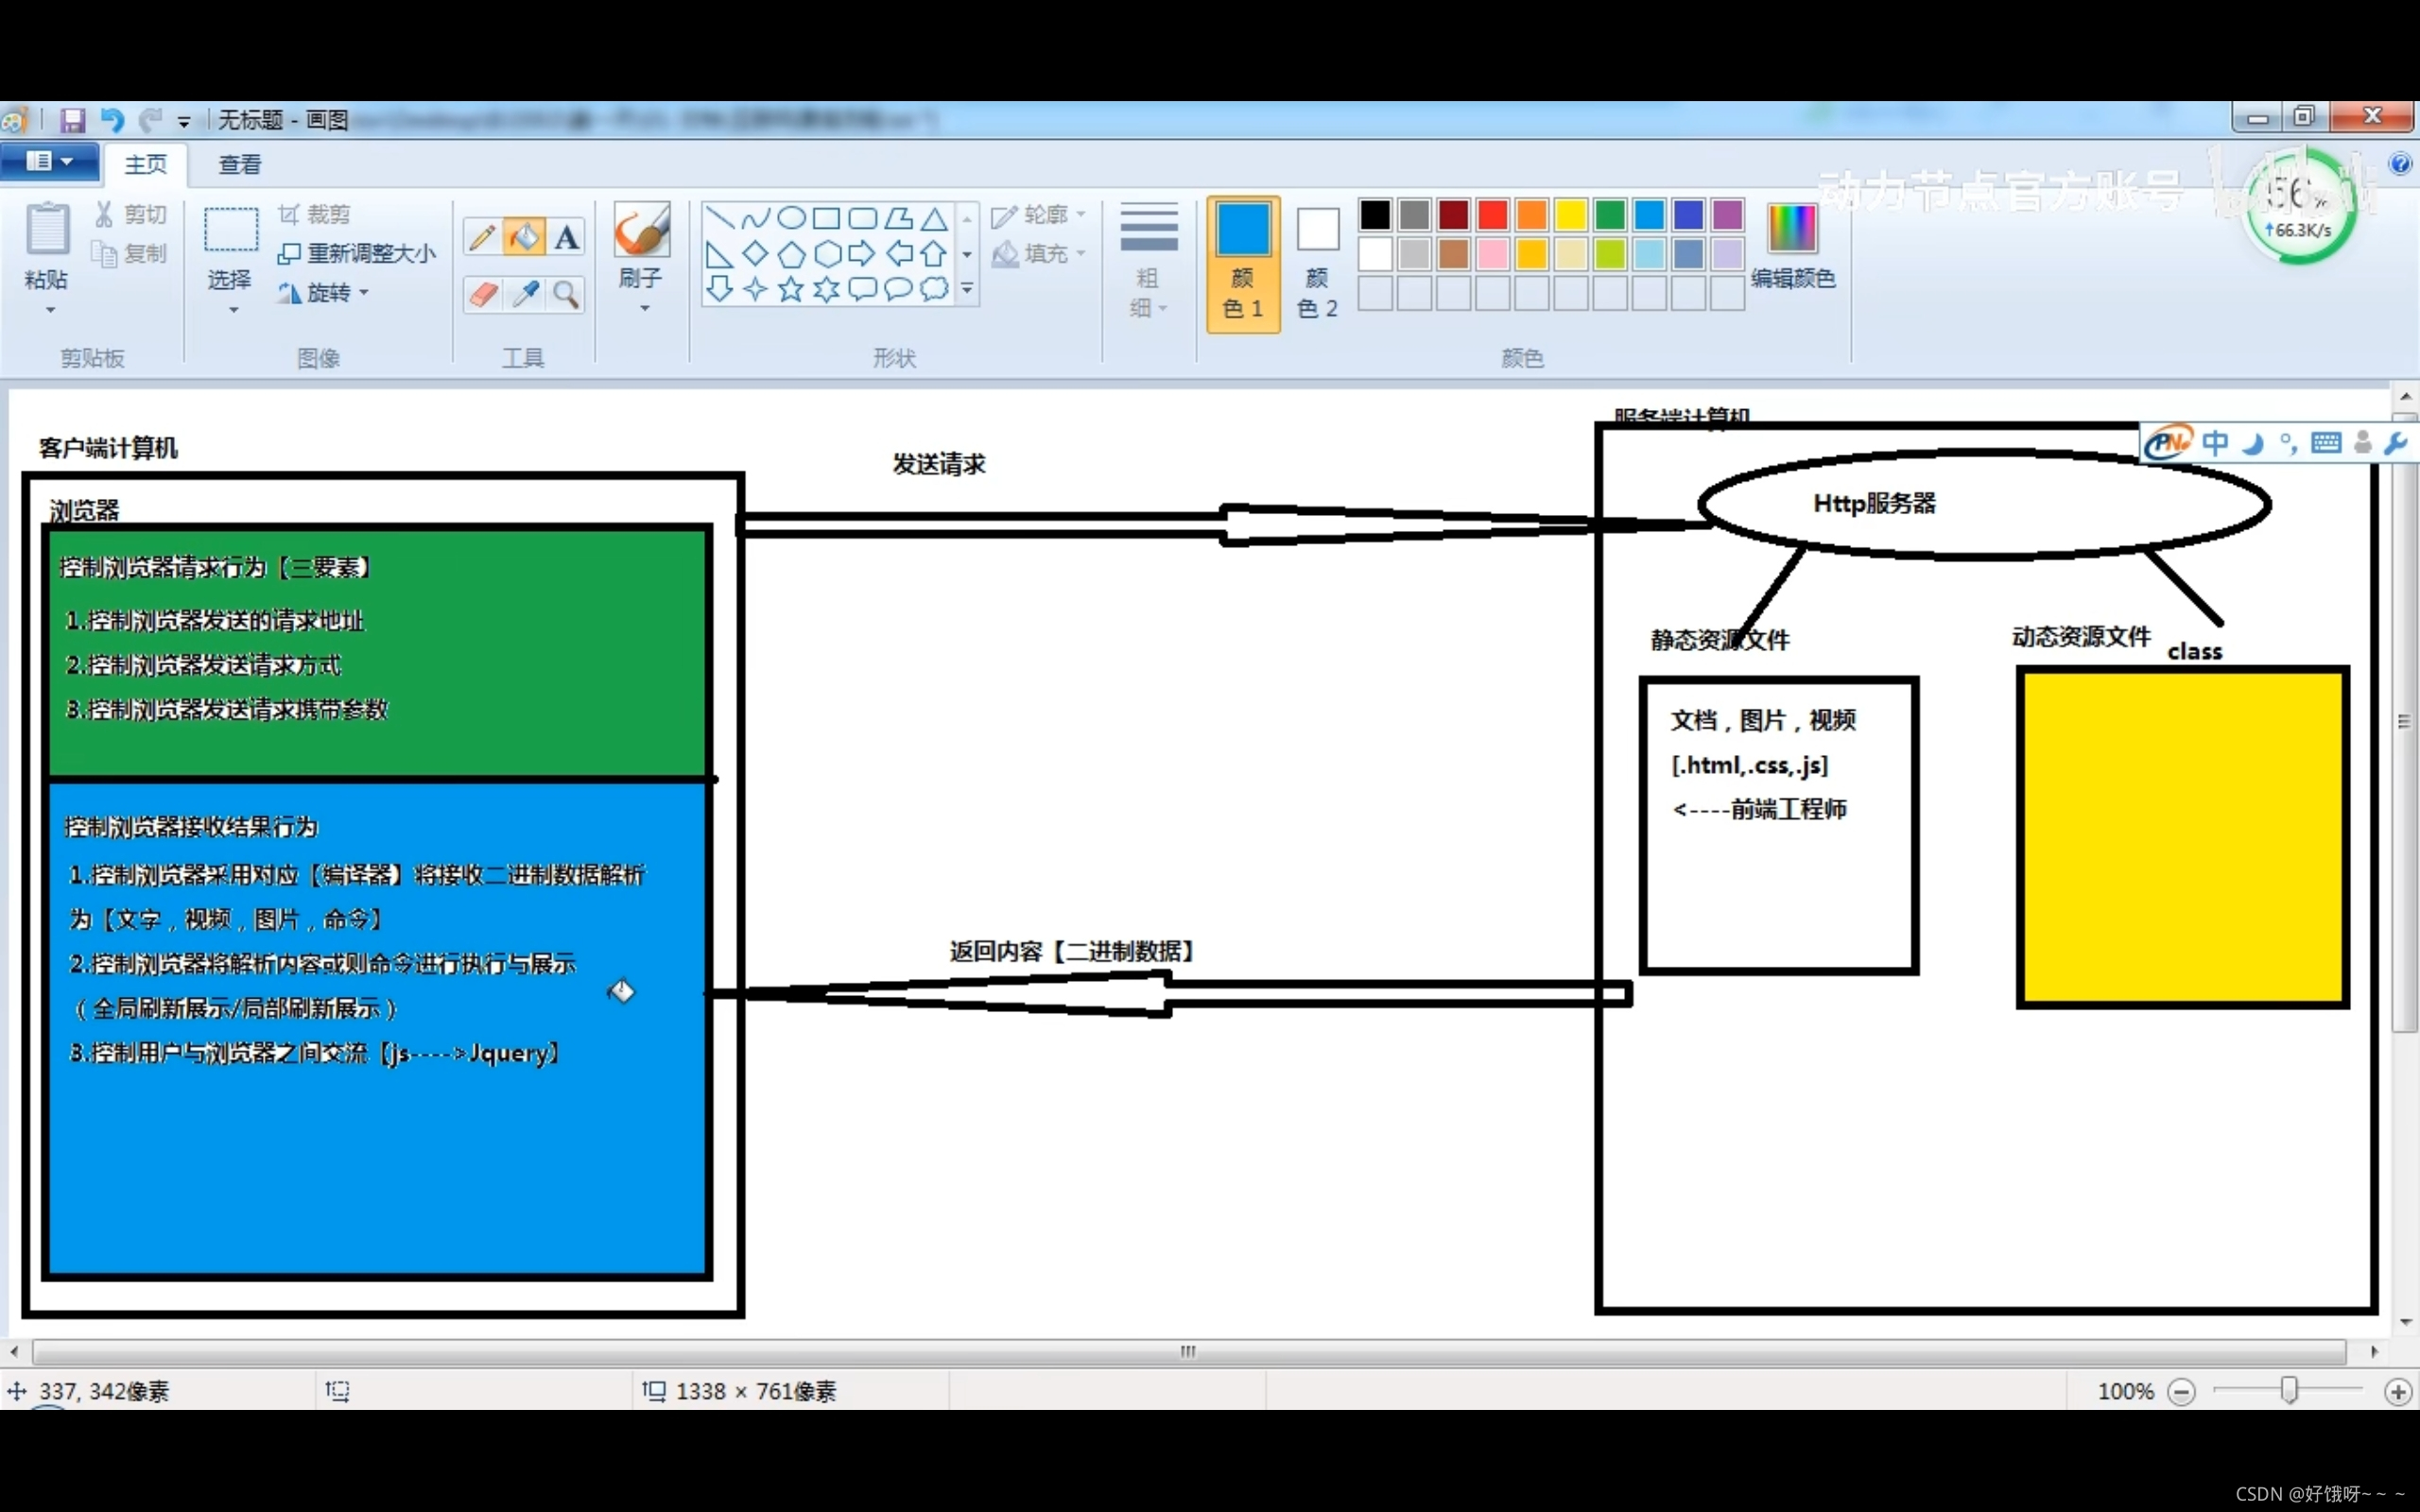Image resolution: width=2420 pixels, height=1512 pixels.
Task: Pick the red color swatch
Action: (1492, 215)
